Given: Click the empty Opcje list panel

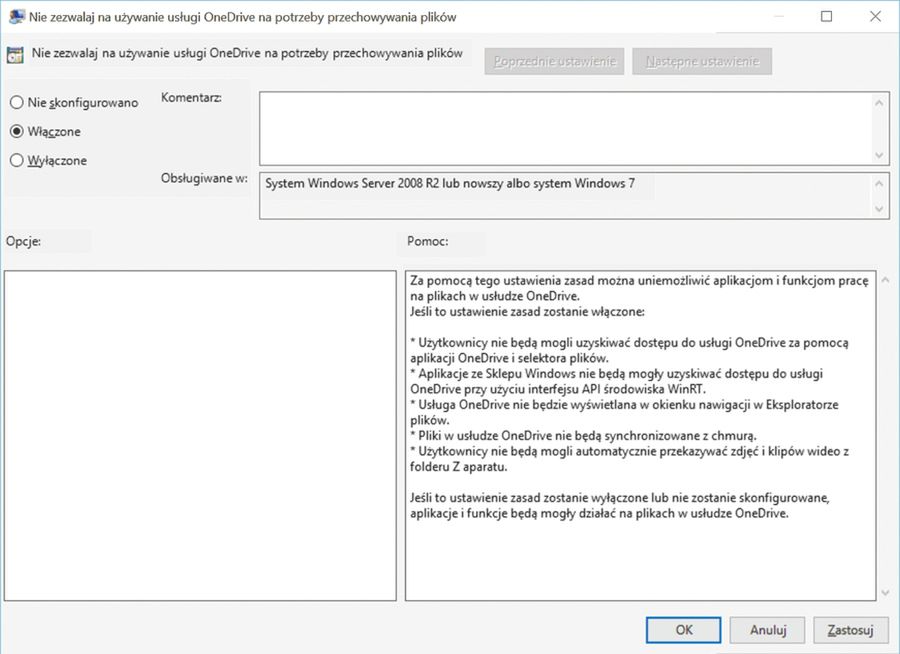Looking at the screenshot, I should coord(200,436).
